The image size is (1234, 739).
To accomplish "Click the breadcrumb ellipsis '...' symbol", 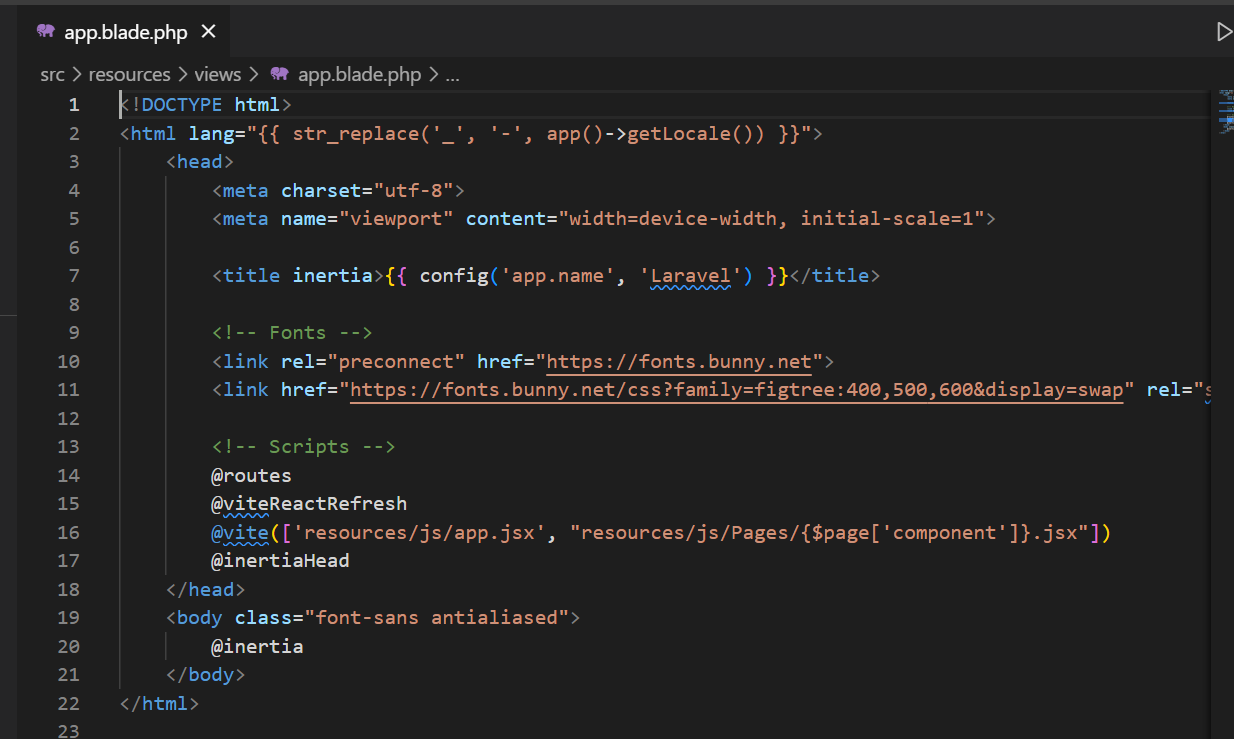I will pos(452,74).
